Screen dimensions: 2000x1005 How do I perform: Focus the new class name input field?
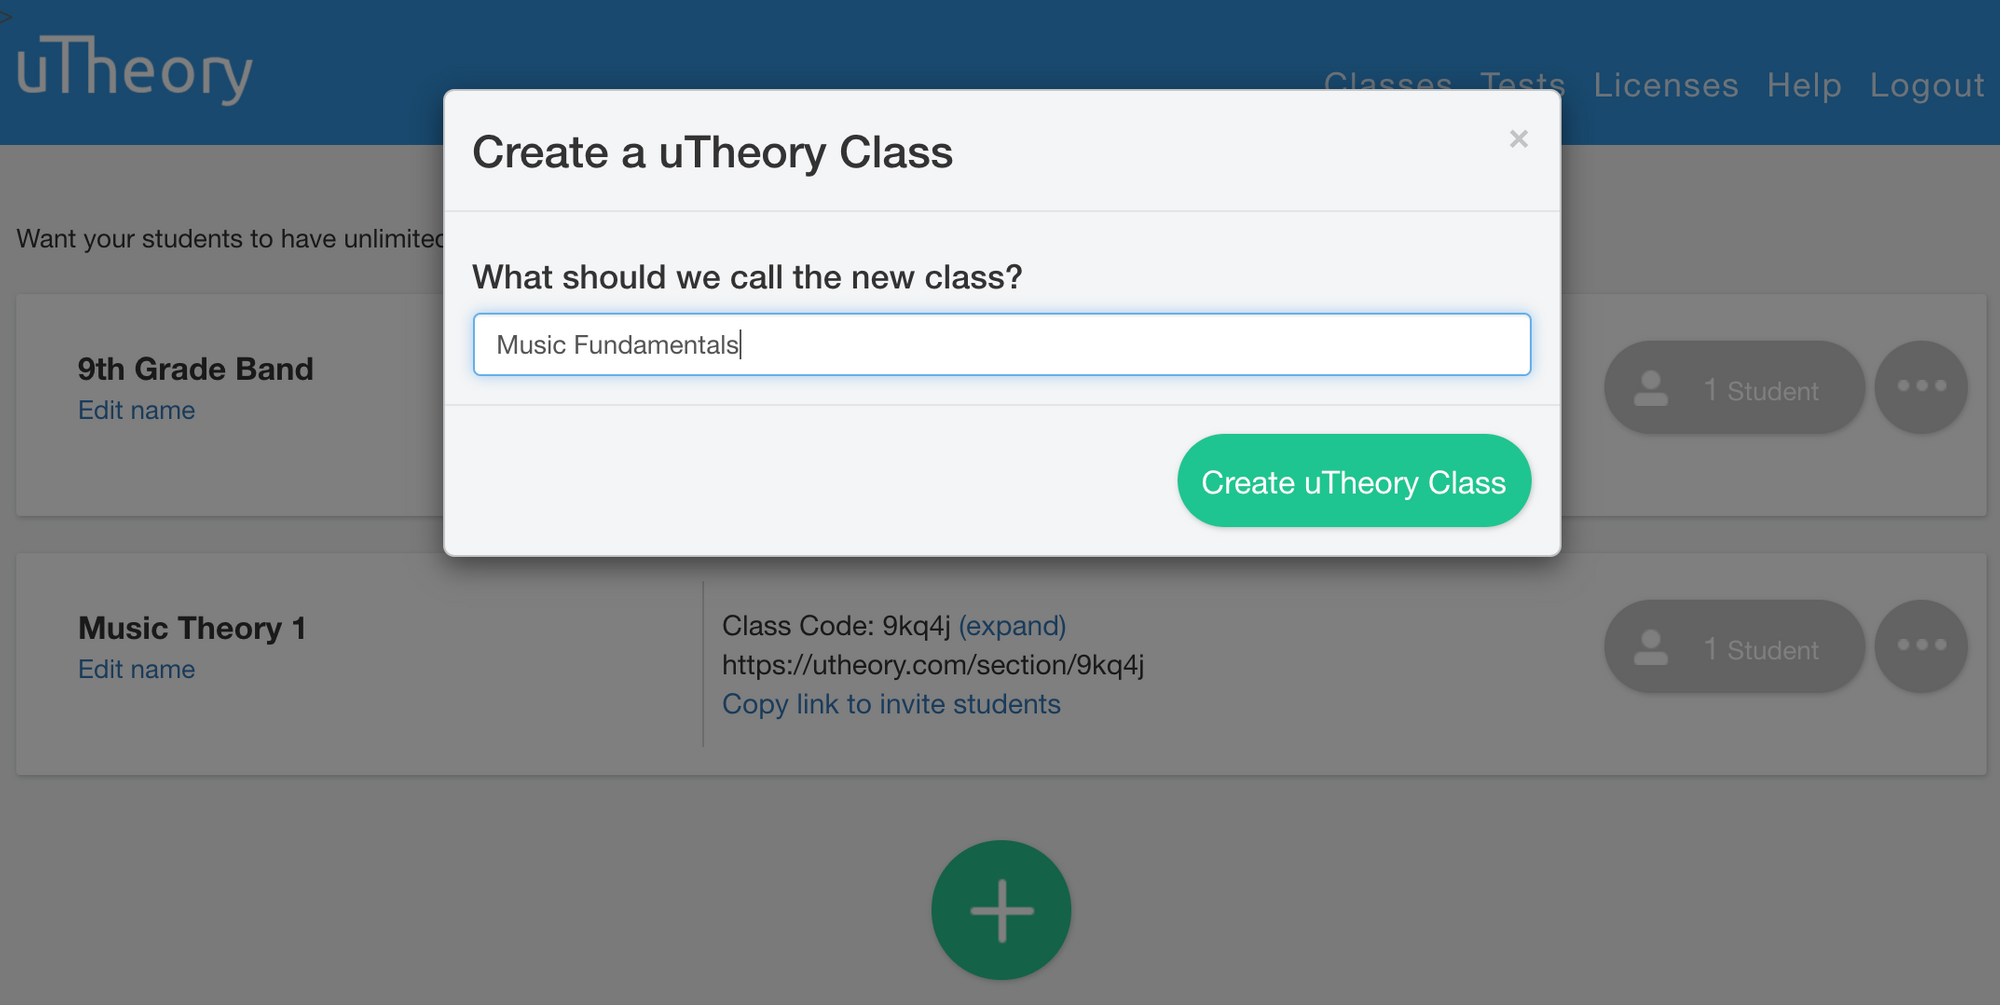[x=1001, y=345]
